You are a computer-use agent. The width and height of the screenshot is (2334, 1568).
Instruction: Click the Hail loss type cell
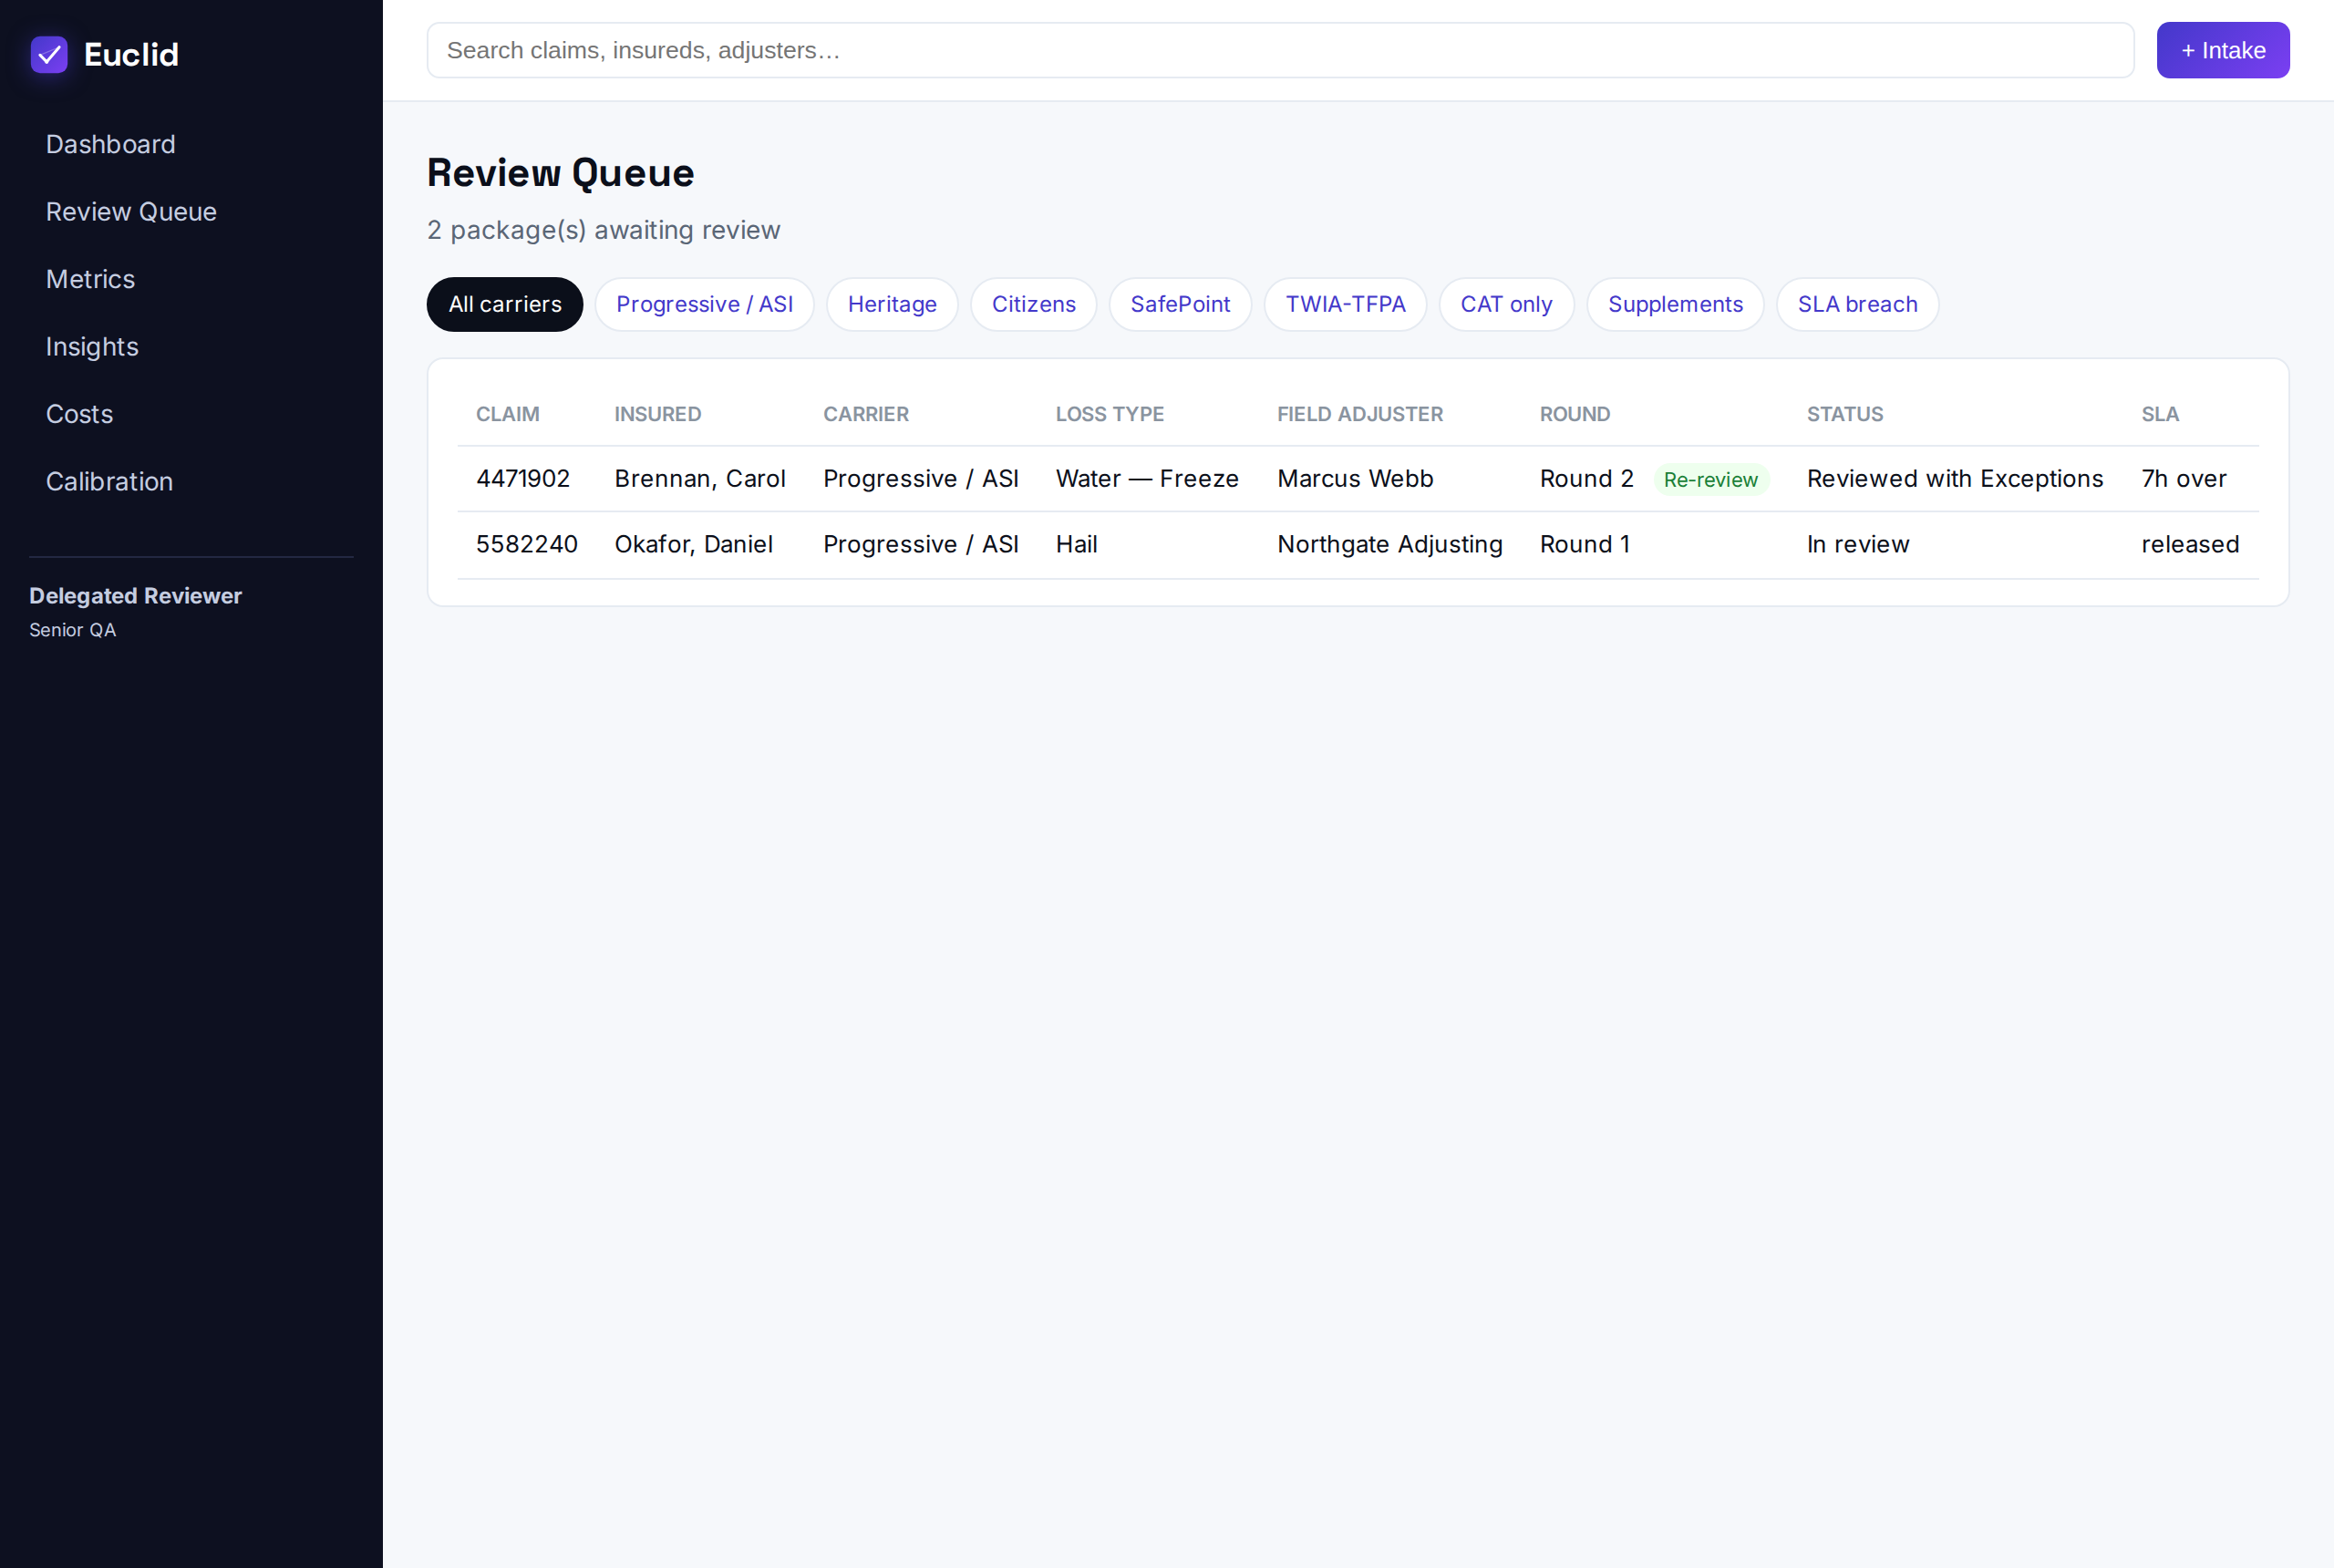(x=1076, y=544)
